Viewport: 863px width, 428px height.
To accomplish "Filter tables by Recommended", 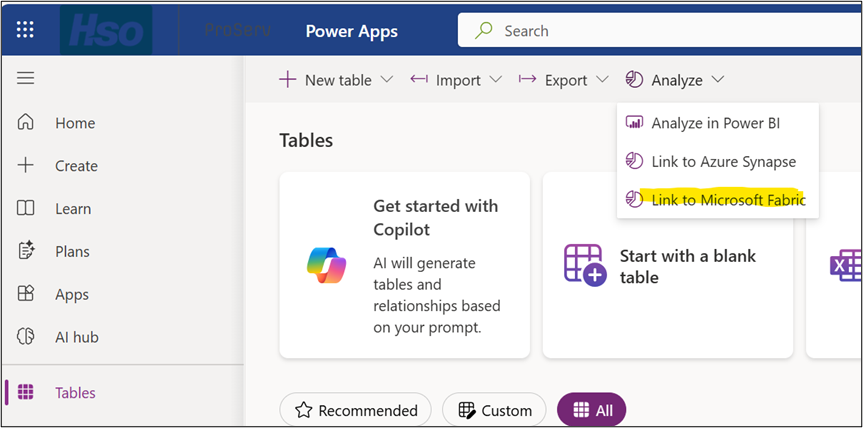I will [356, 410].
